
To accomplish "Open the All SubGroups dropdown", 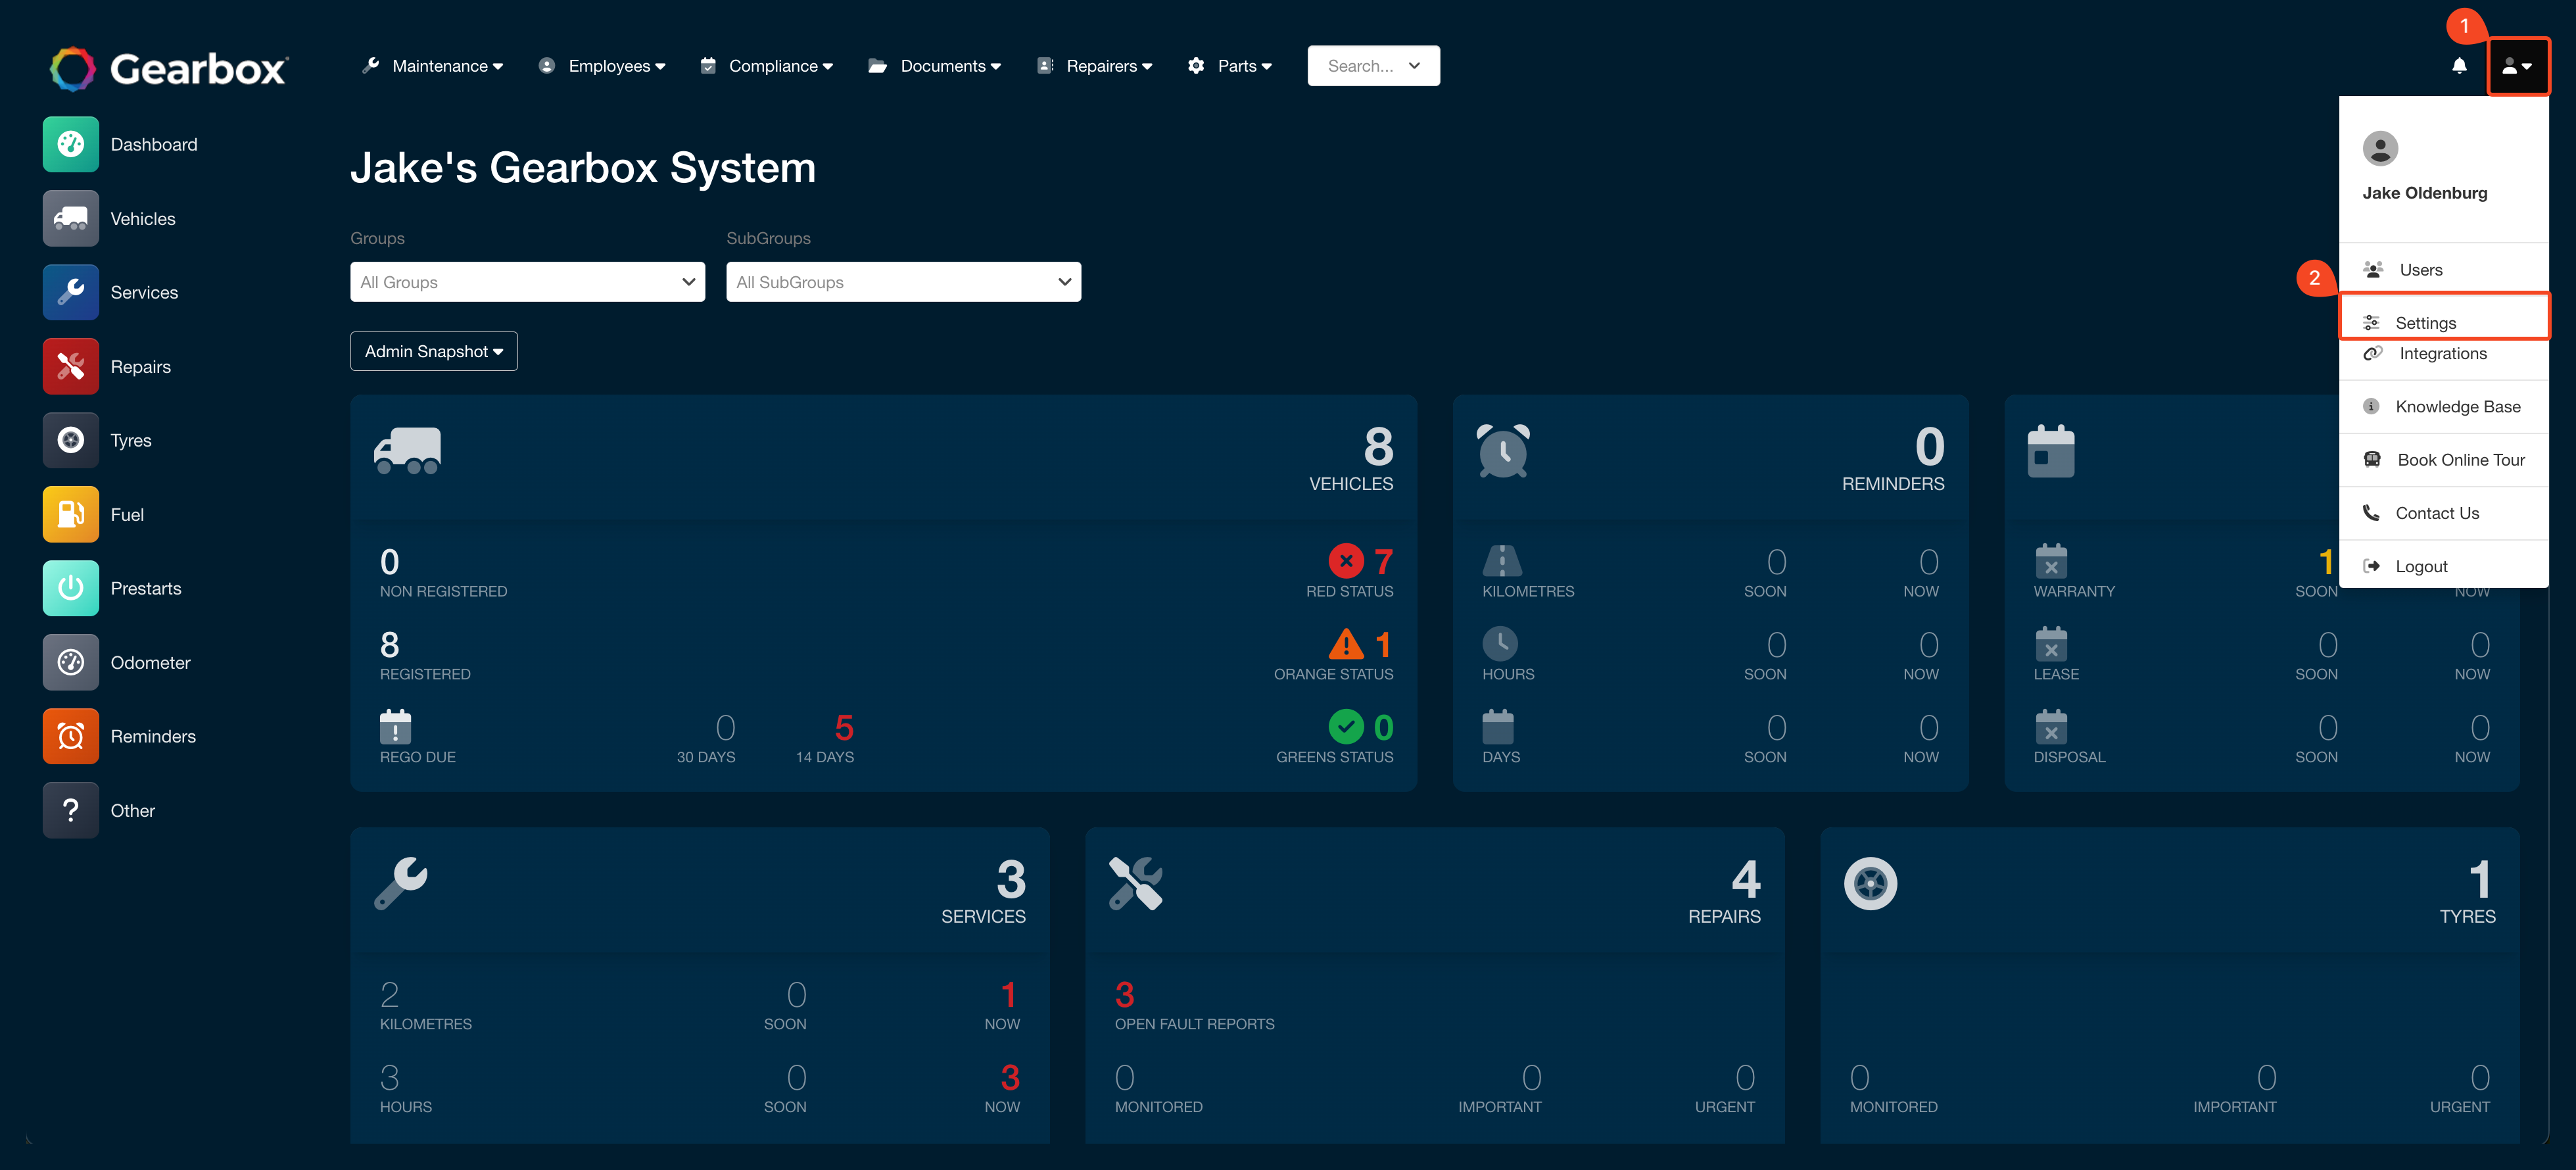I will (903, 282).
